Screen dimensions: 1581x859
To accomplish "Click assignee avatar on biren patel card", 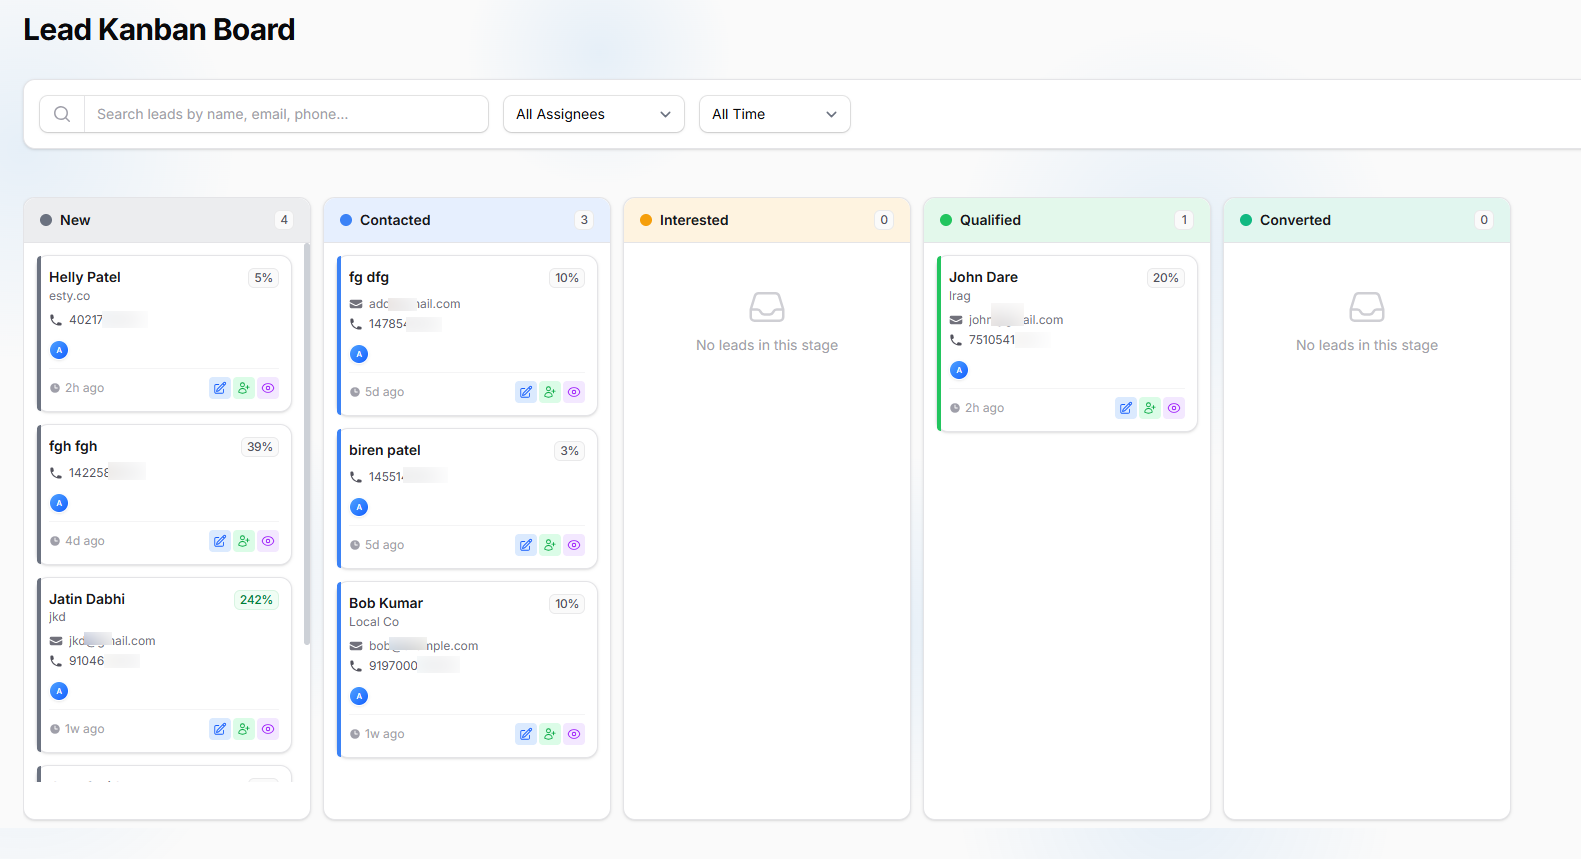I will point(359,507).
